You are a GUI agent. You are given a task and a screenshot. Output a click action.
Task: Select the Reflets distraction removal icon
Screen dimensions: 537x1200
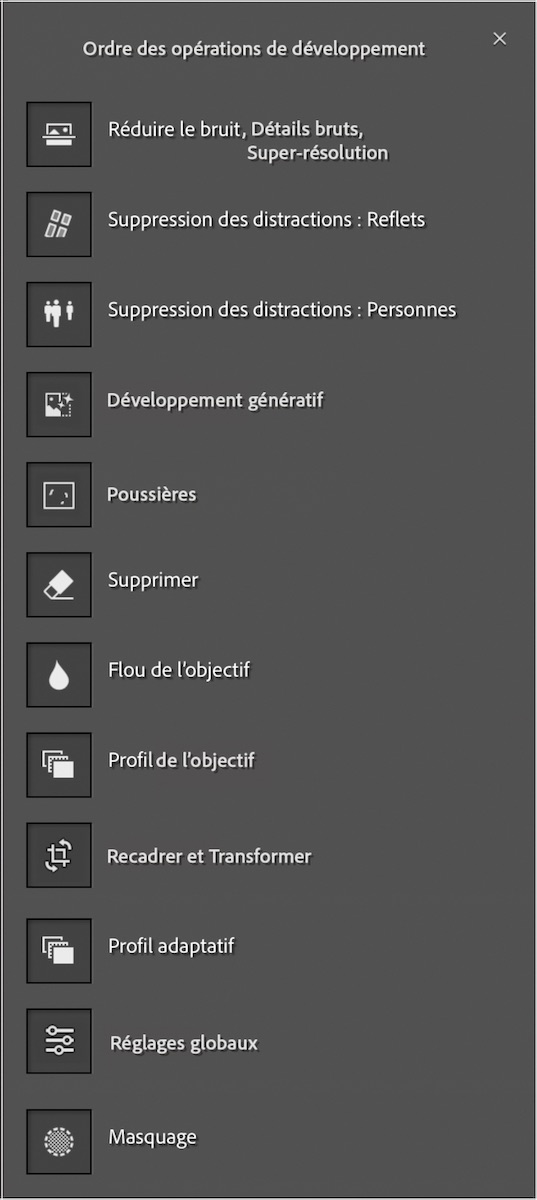59,224
